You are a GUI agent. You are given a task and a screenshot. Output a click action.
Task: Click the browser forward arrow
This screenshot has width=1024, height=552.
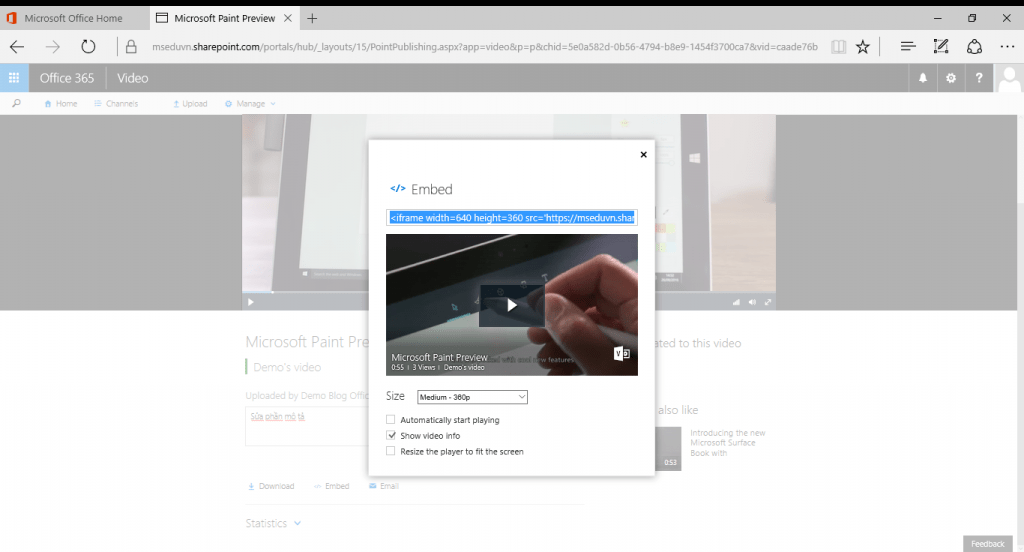point(52,46)
